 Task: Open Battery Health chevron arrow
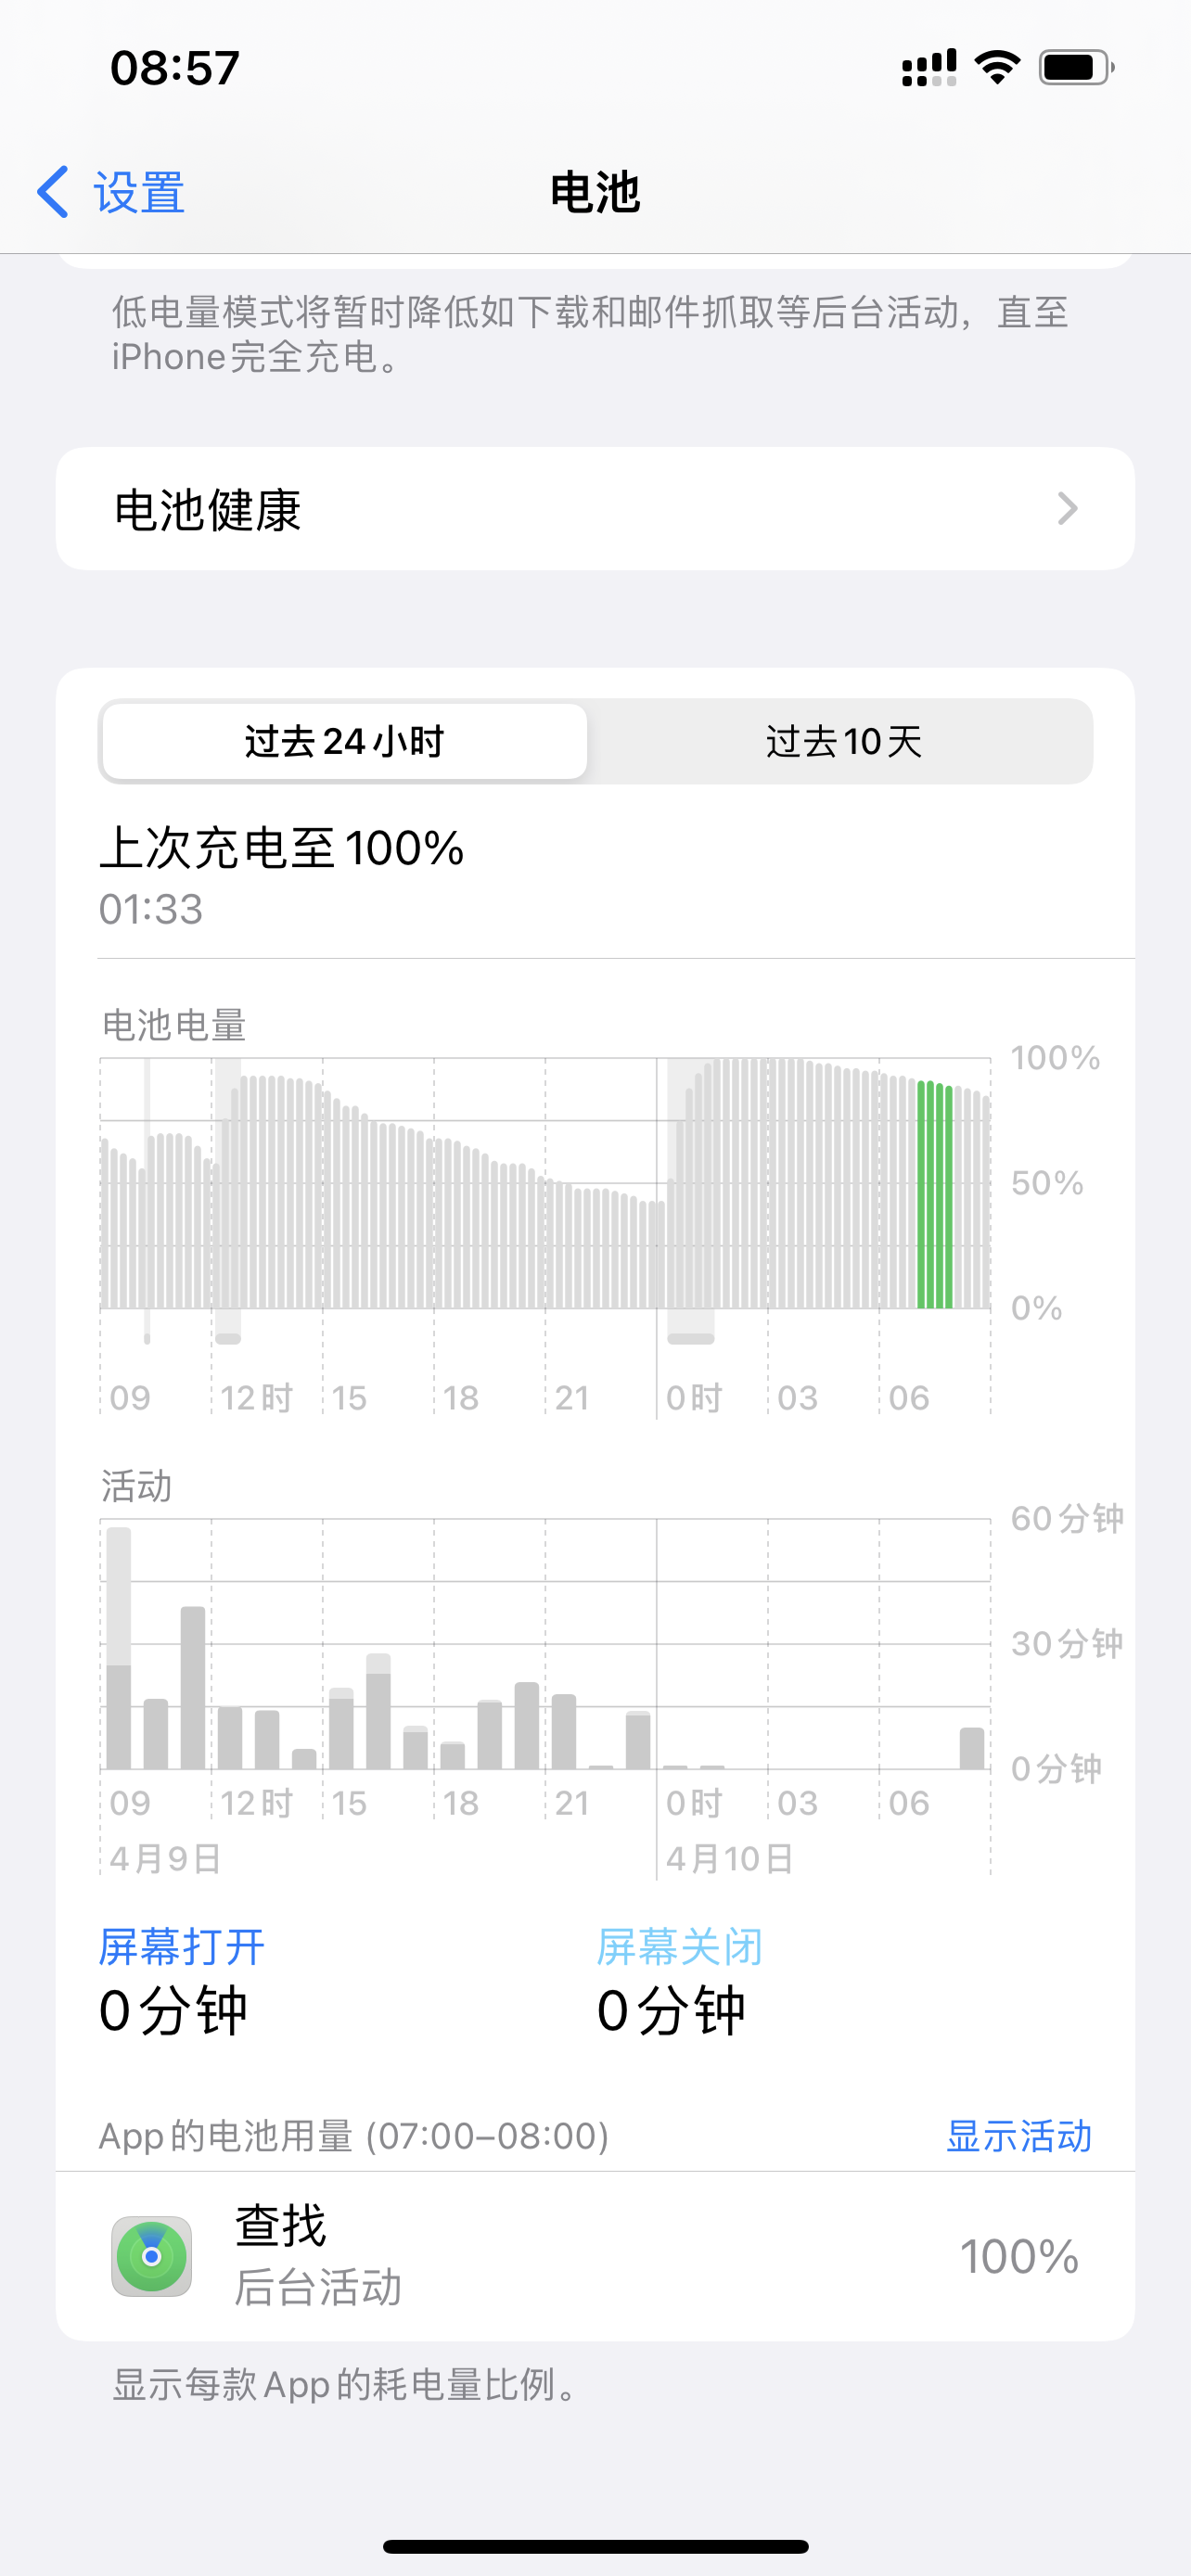[1067, 509]
